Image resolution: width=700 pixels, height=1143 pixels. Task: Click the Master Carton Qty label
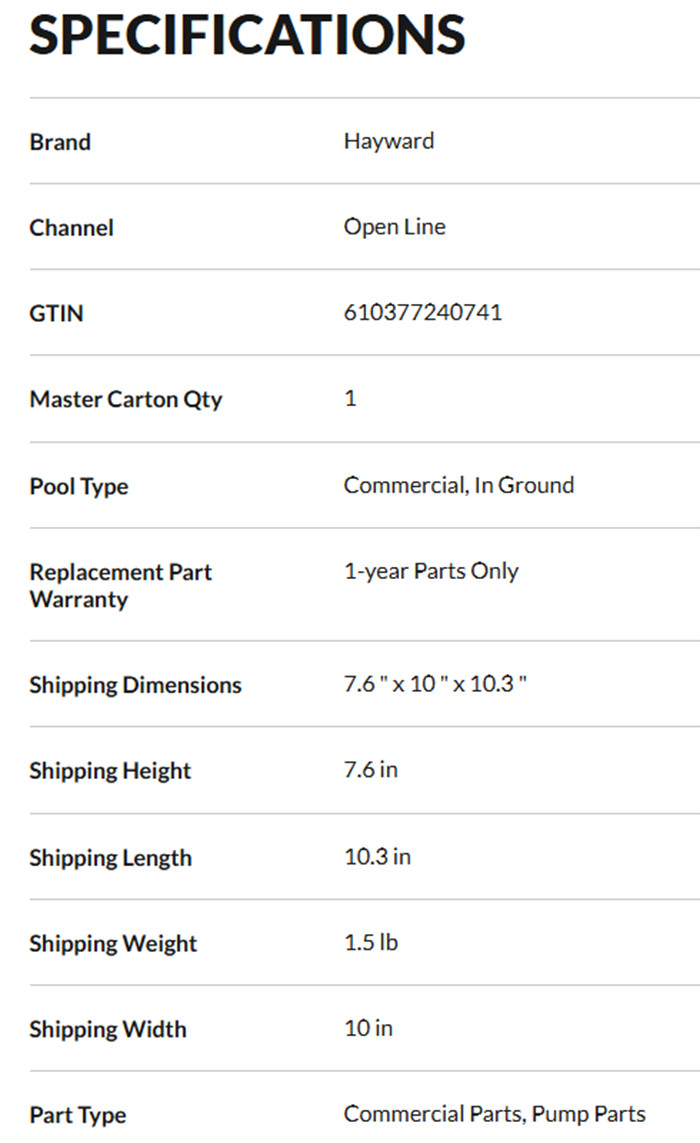point(126,400)
